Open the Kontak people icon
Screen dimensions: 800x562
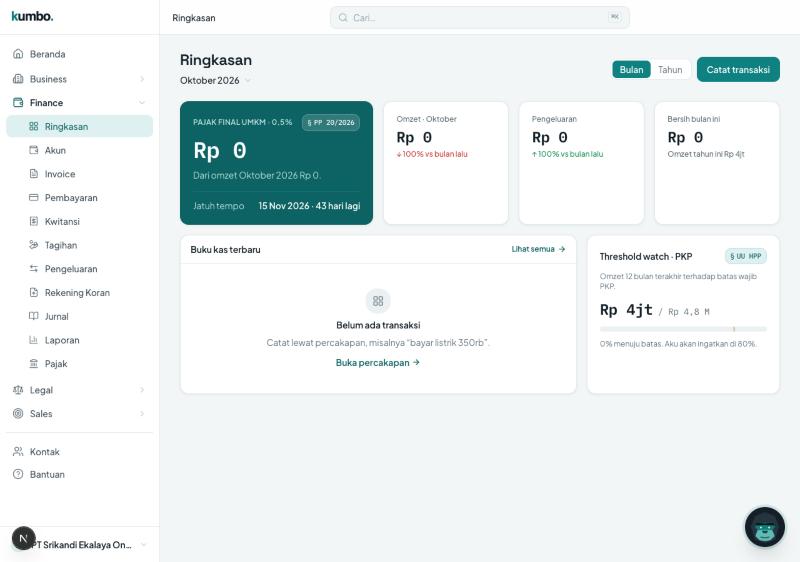click(x=18, y=451)
